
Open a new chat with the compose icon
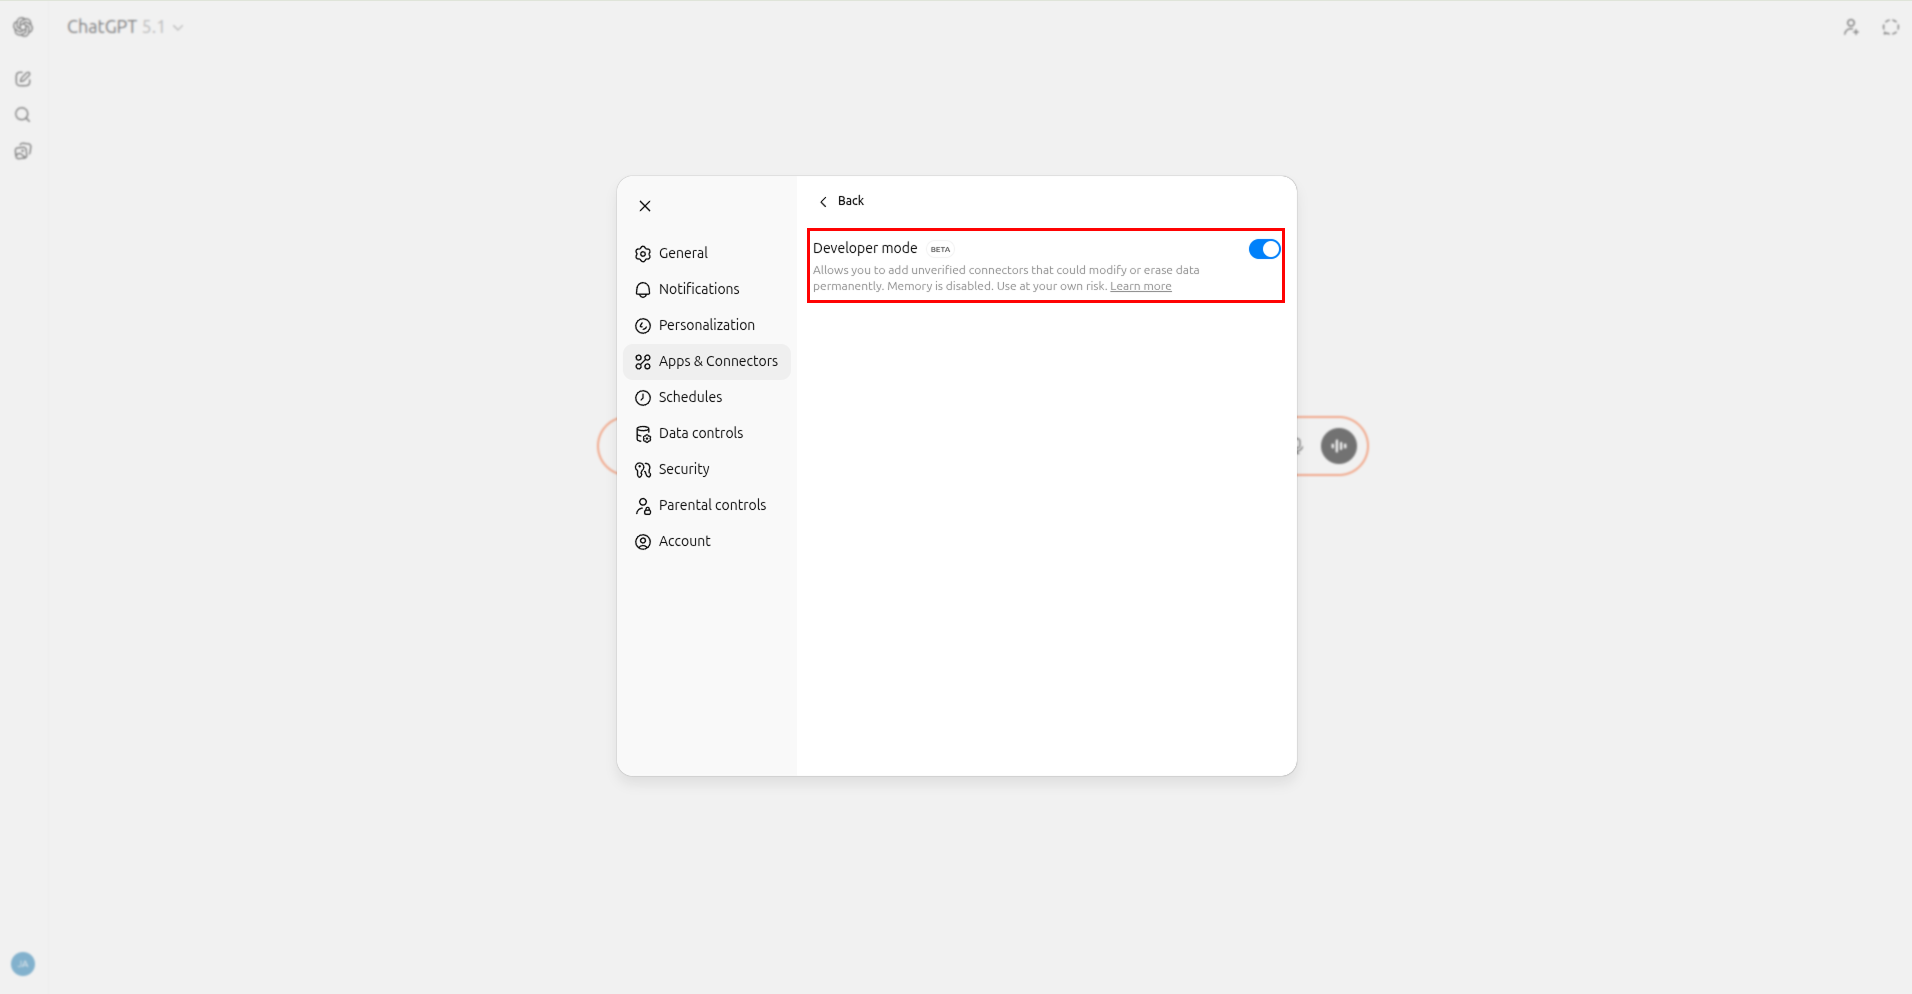click(22, 78)
